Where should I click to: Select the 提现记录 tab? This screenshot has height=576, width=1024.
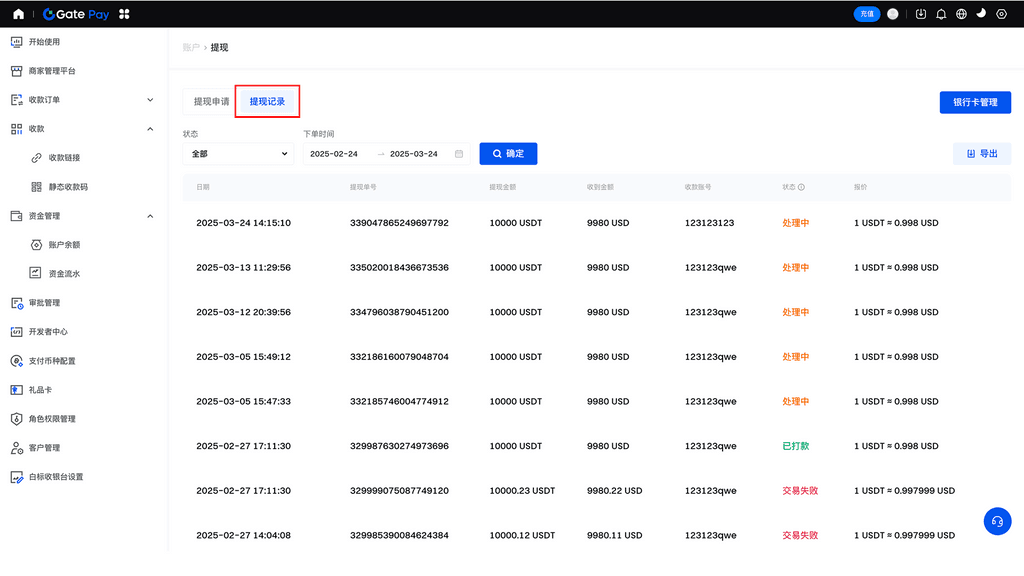coord(267,102)
